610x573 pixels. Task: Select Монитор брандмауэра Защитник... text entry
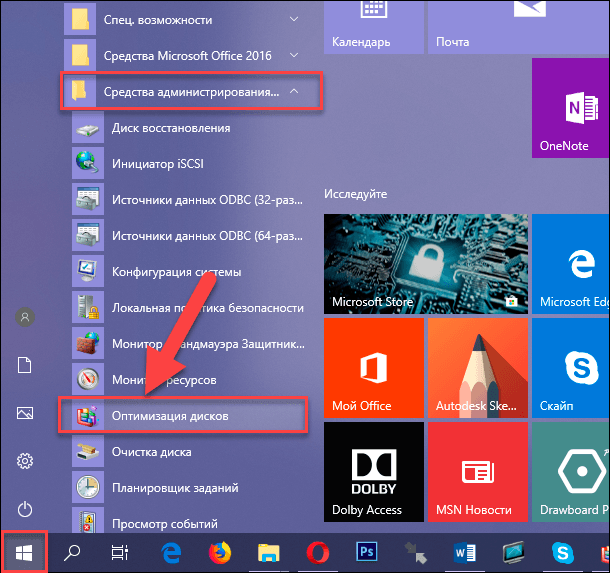click(209, 344)
